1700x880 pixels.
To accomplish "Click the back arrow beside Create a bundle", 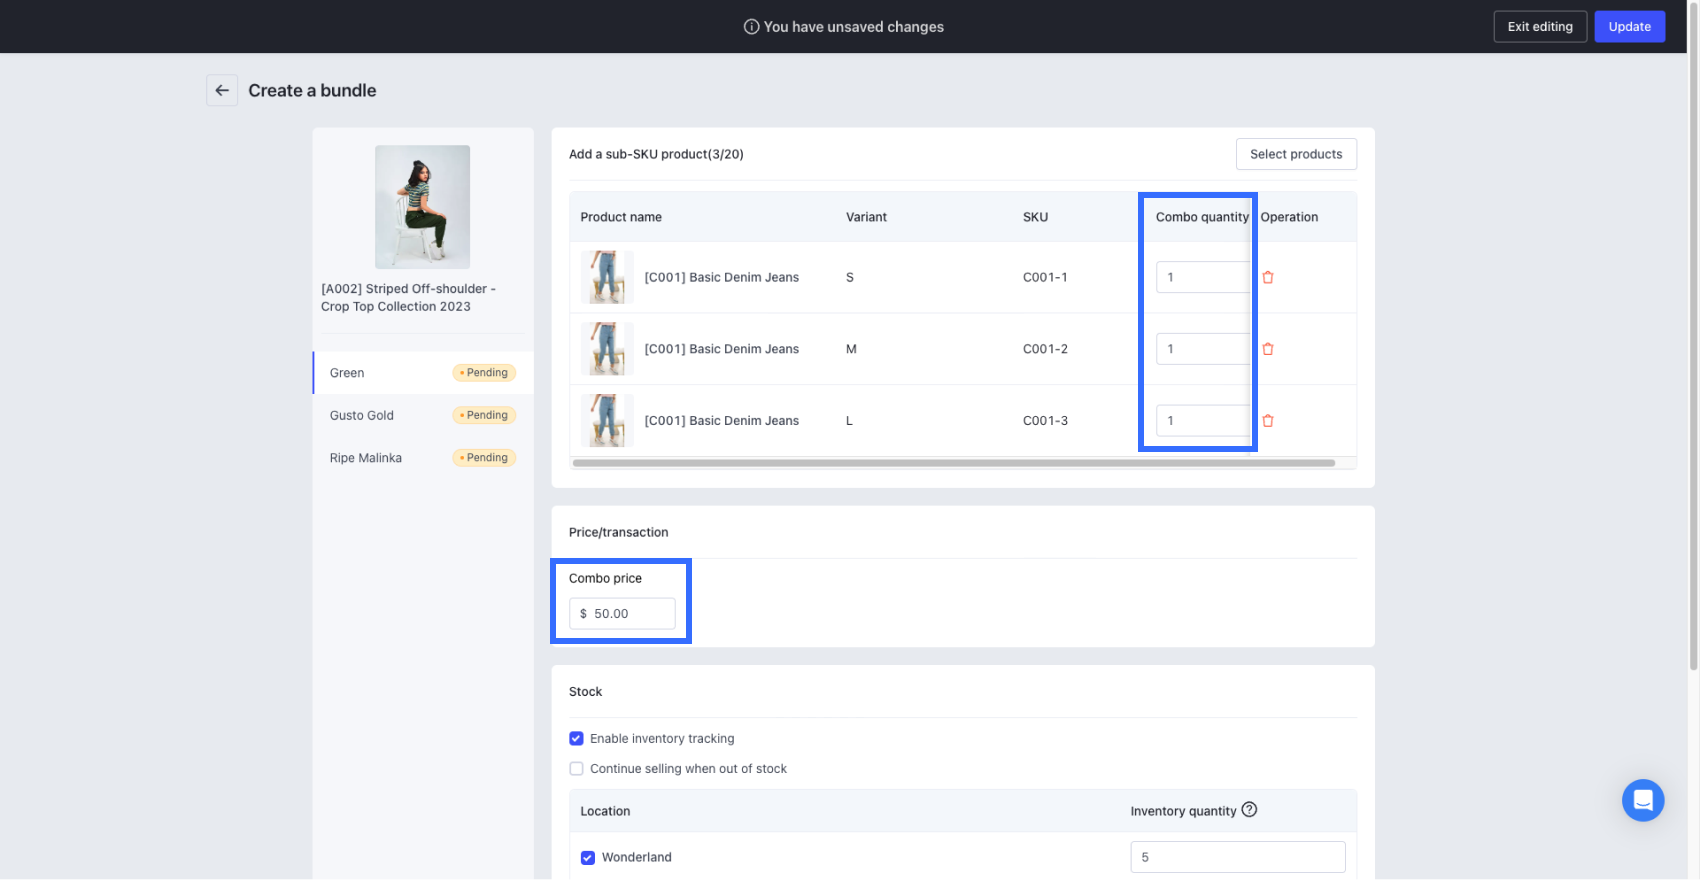I will [222, 90].
